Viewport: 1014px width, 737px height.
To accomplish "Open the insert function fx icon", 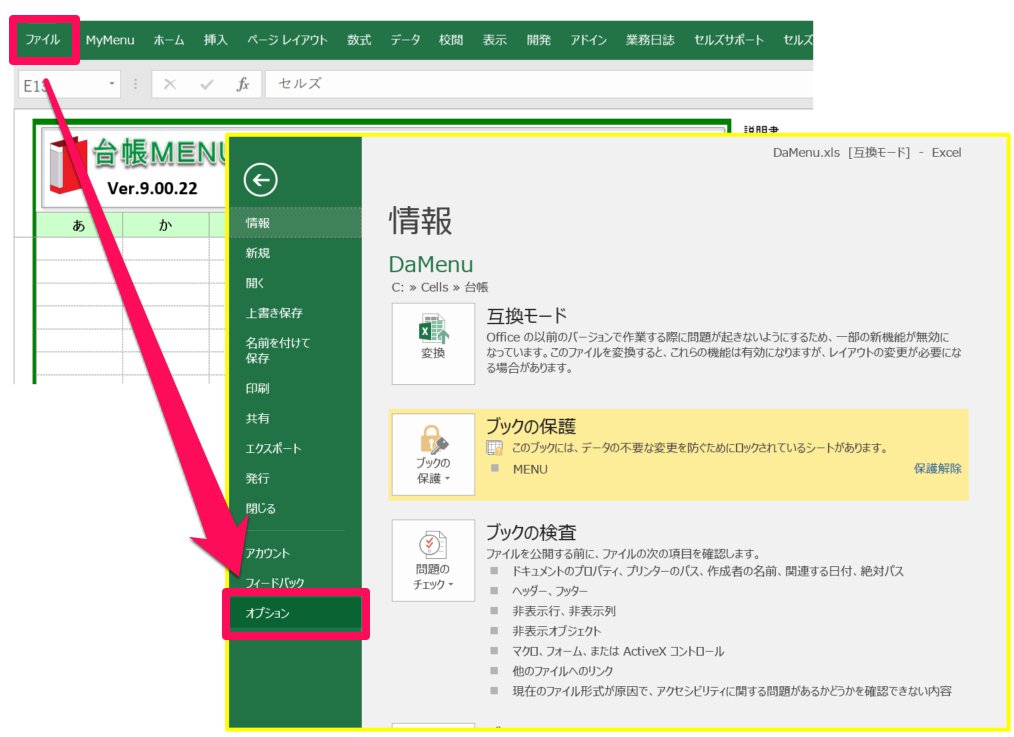I will (243, 84).
